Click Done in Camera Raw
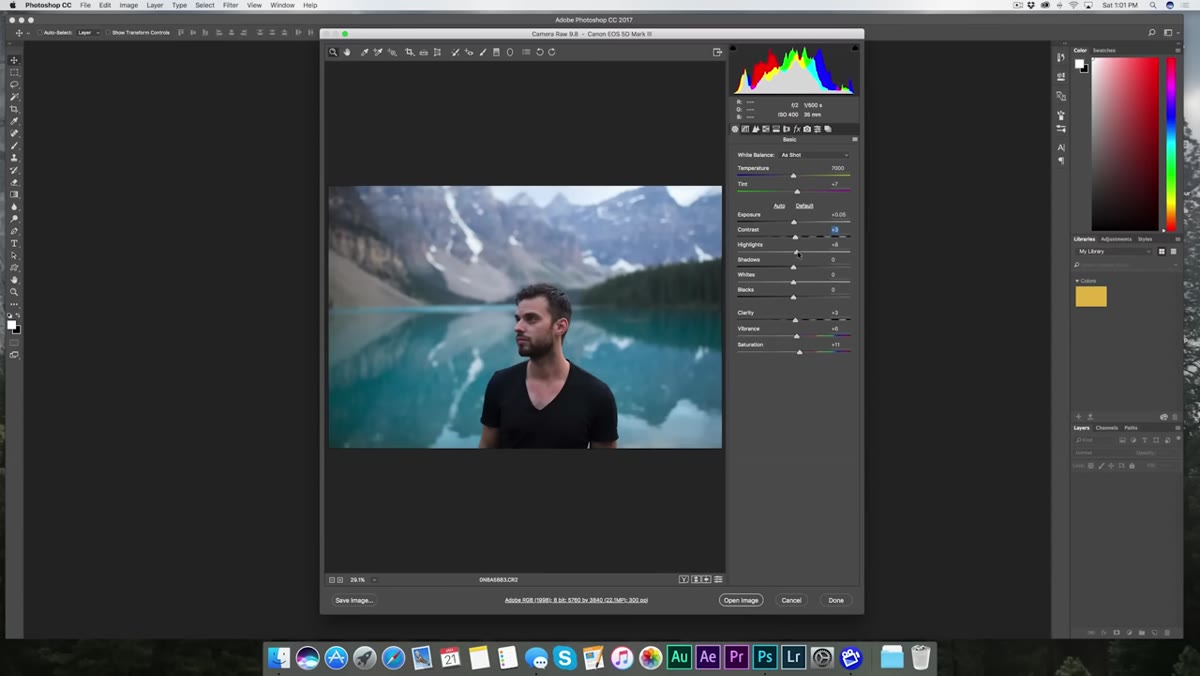Image resolution: width=1200 pixels, height=676 pixels. click(836, 600)
